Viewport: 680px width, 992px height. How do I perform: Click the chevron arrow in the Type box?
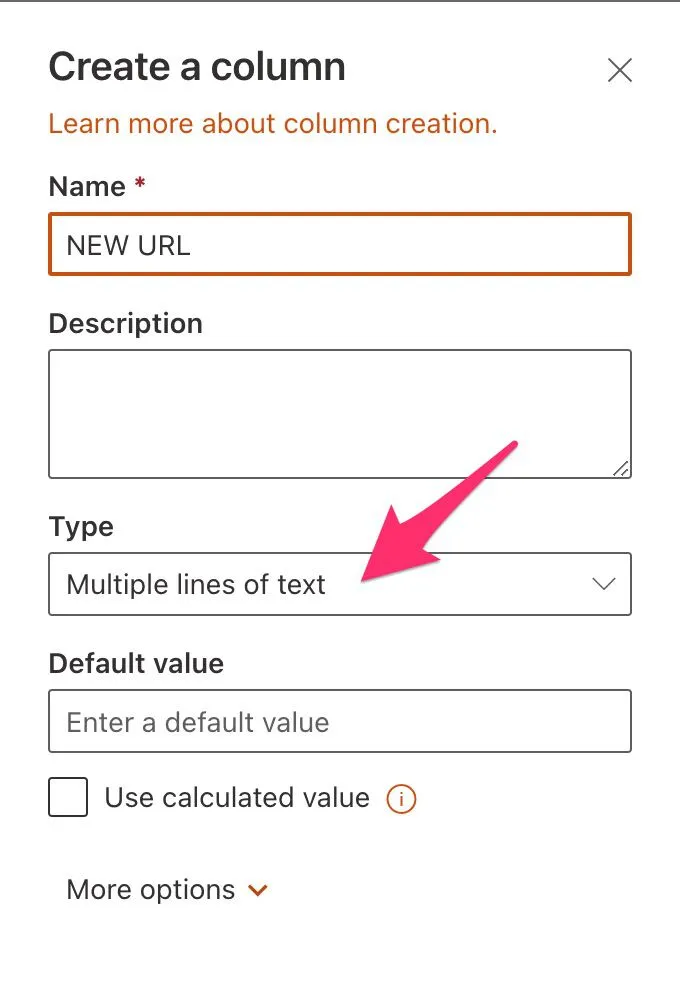pos(603,584)
